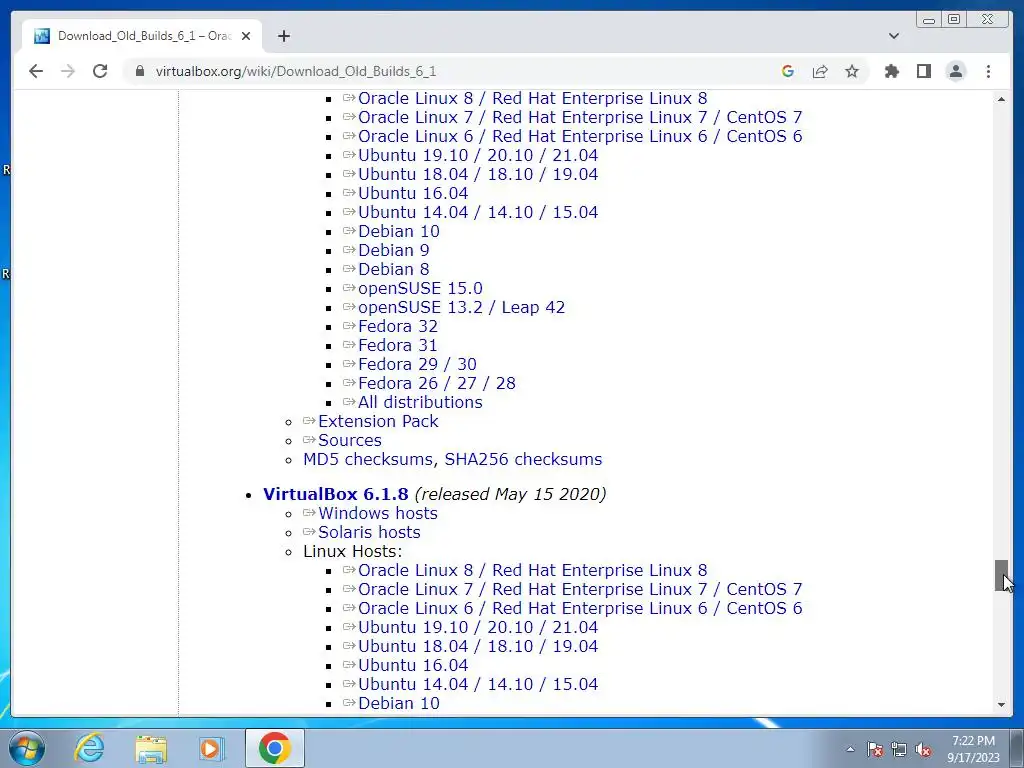Click the forward navigation arrow
The width and height of the screenshot is (1024, 768).
pos(68,71)
